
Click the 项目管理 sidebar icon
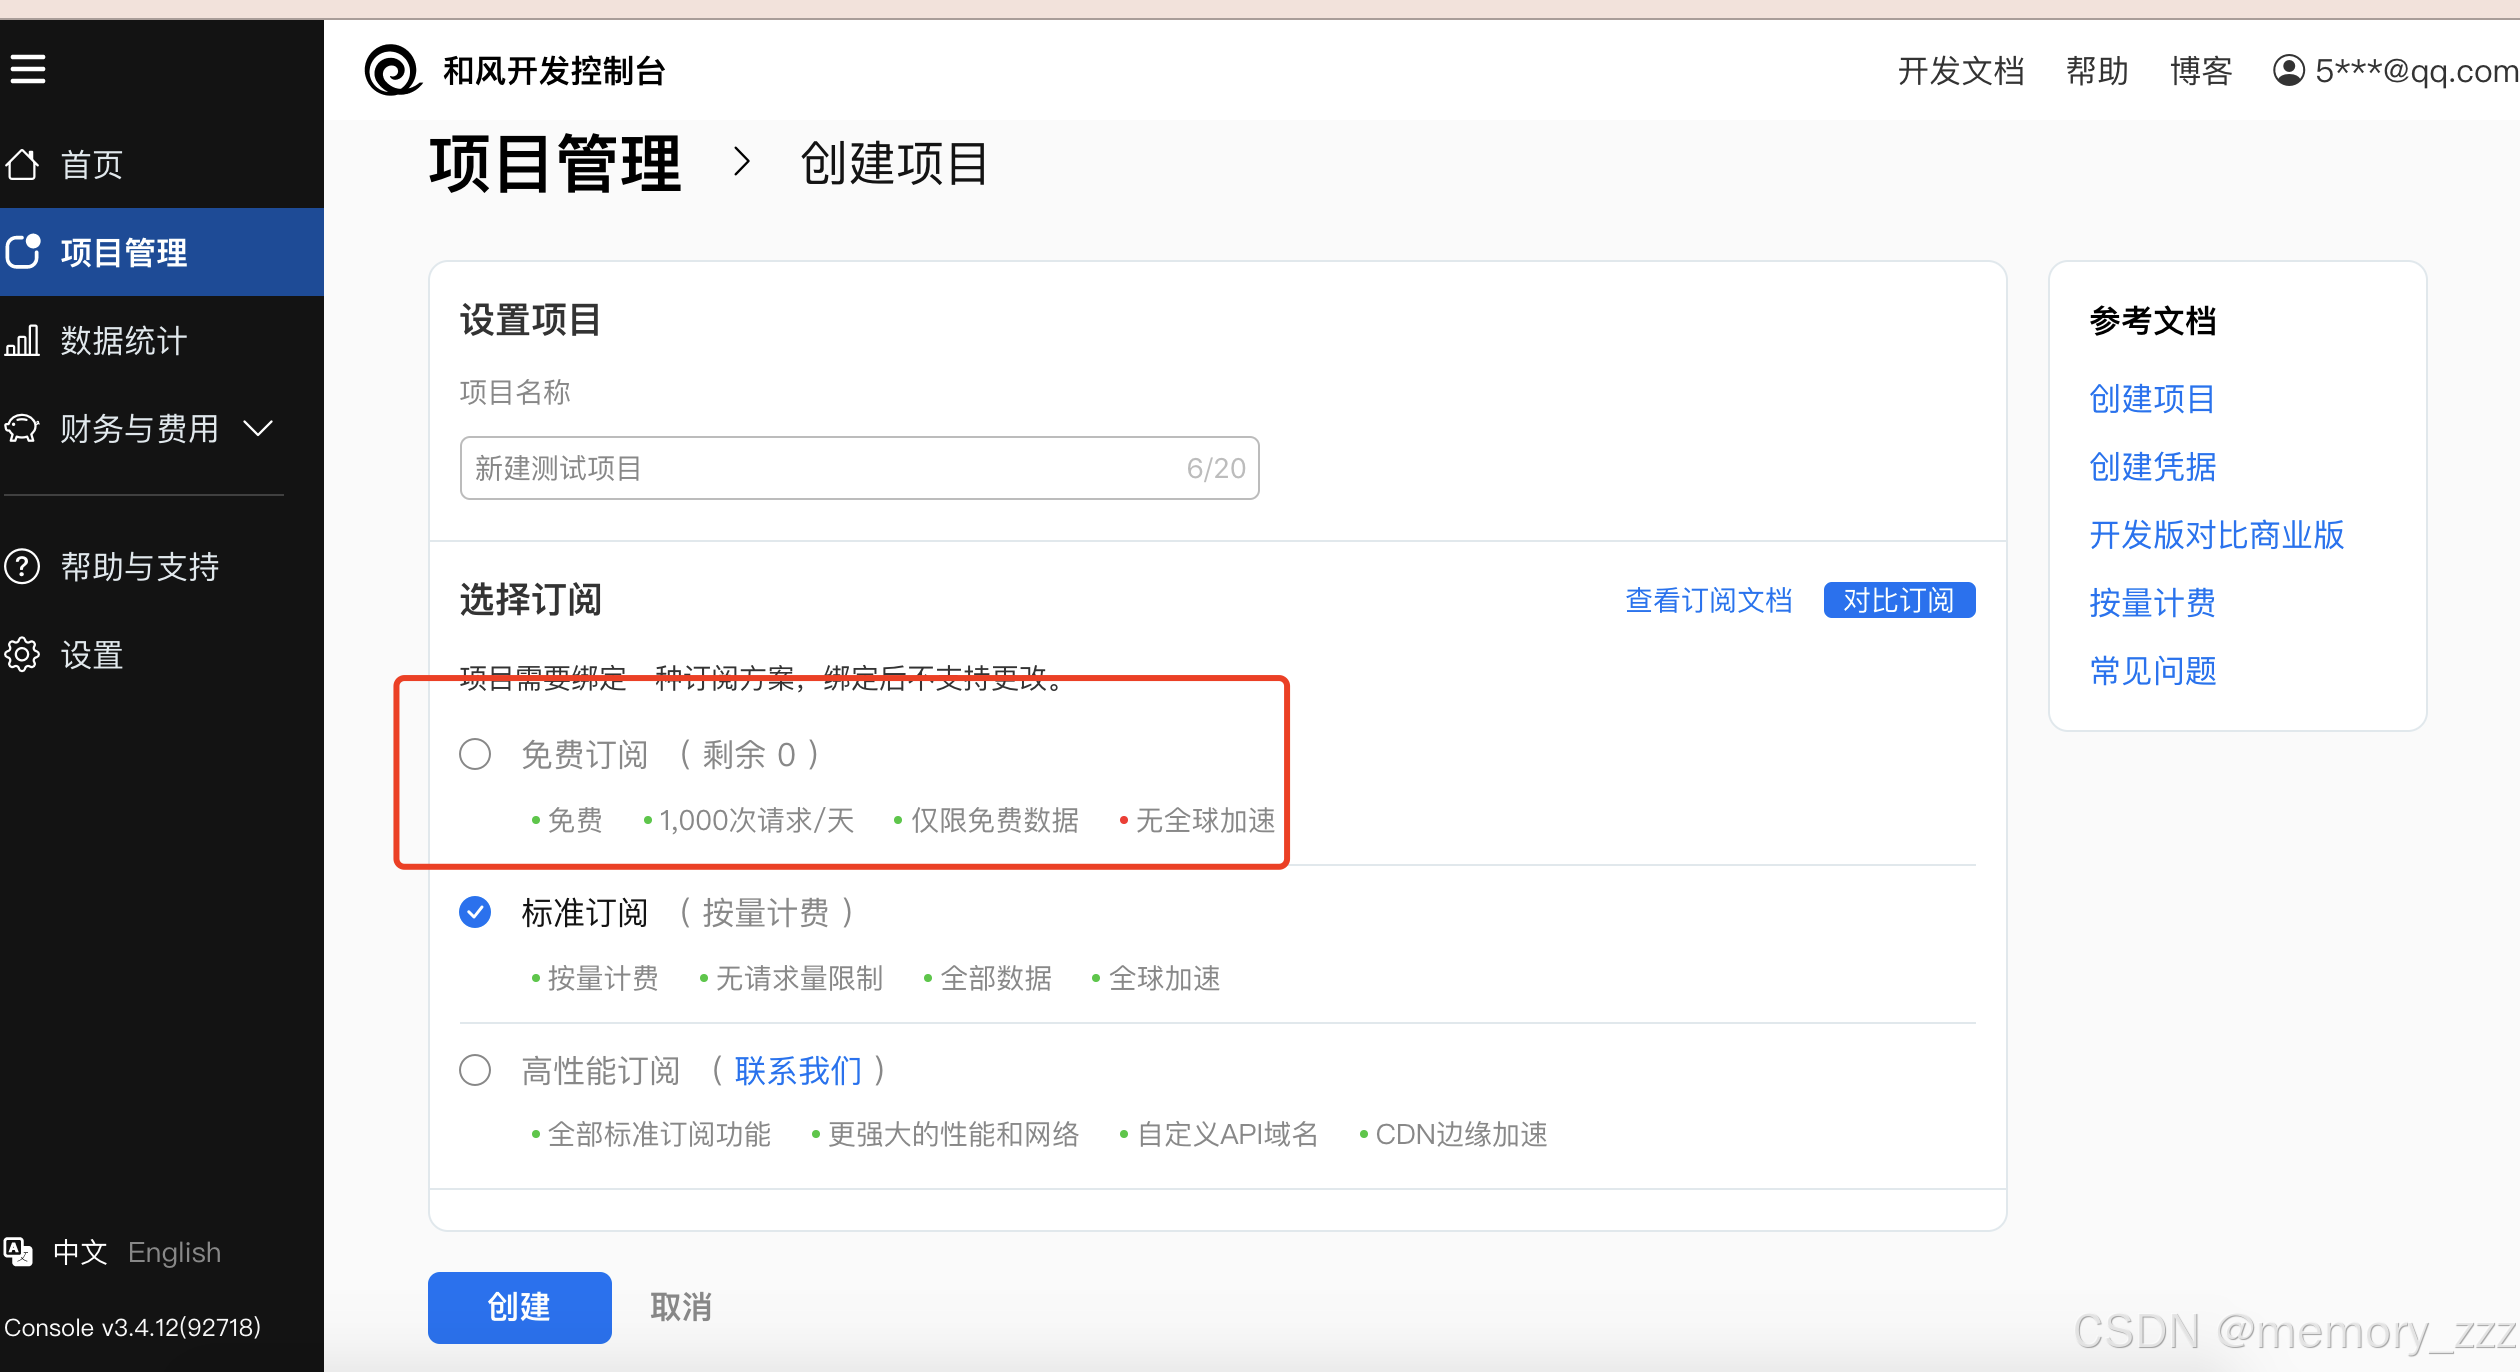pyautogui.click(x=22, y=252)
